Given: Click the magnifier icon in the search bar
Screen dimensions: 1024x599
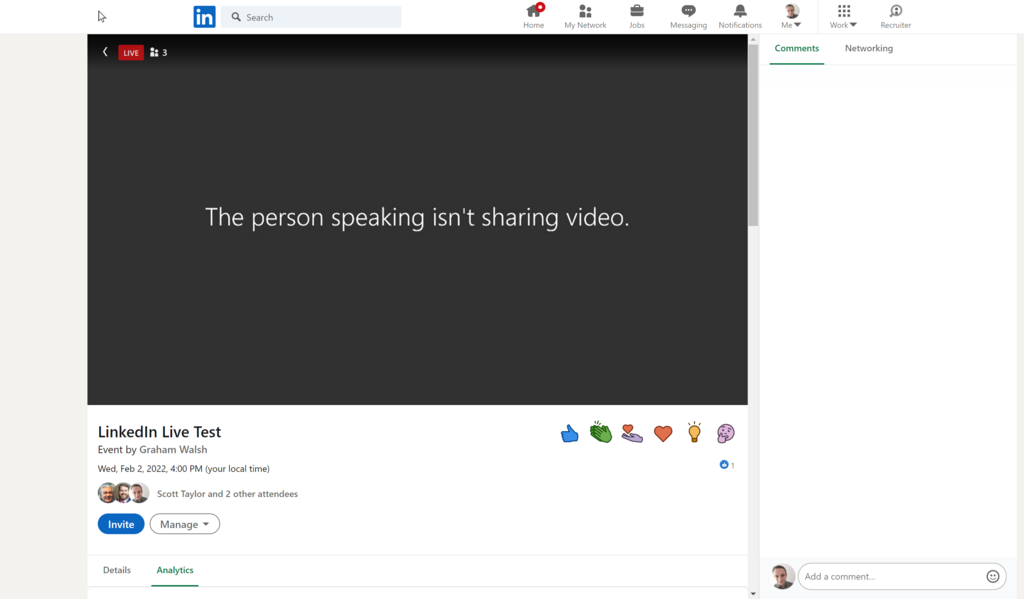Looking at the screenshot, I should (x=236, y=17).
